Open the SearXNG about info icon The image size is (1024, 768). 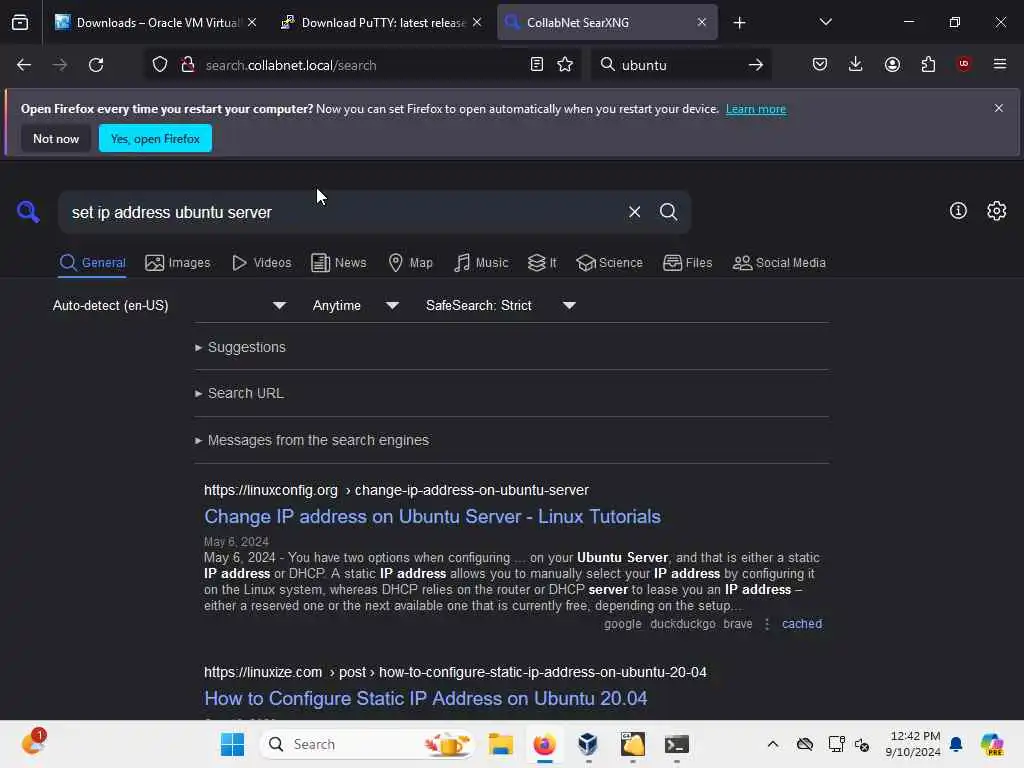pos(958,210)
